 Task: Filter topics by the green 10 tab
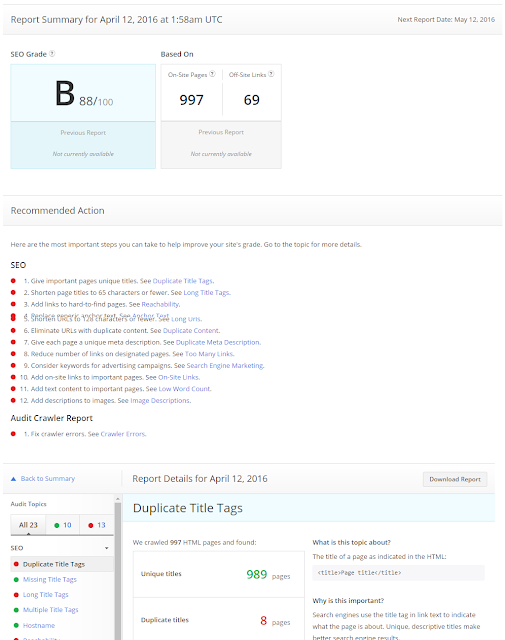[x=62, y=525]
